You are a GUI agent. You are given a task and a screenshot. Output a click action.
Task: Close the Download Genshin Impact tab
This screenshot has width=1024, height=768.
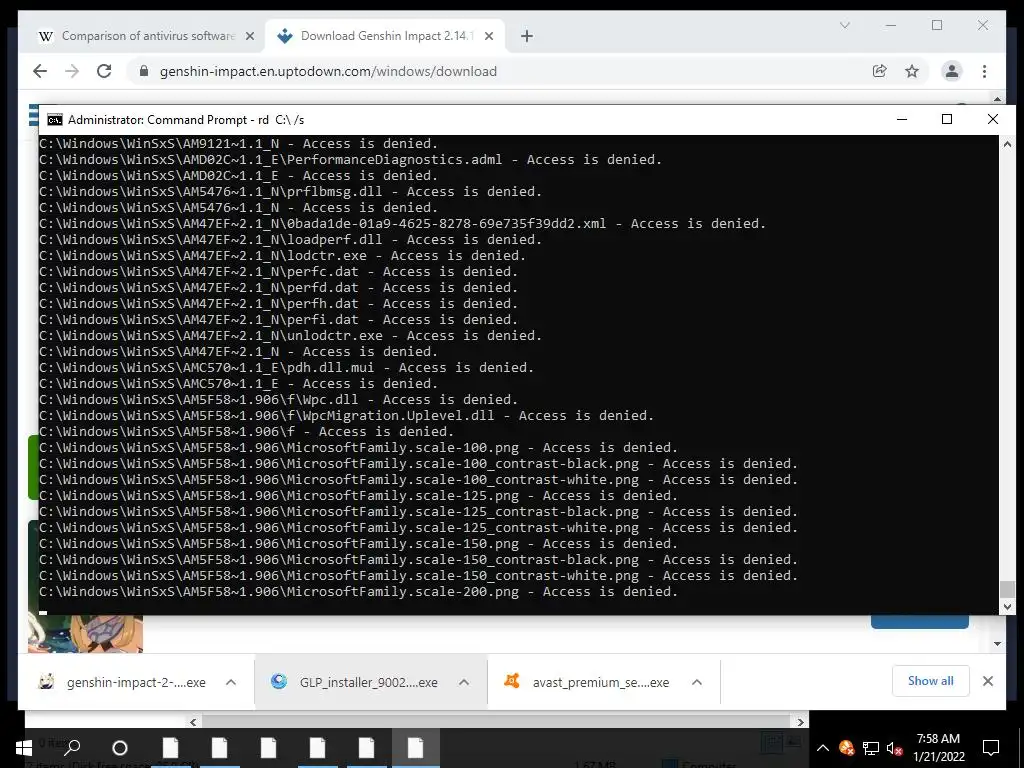point(488,37)
